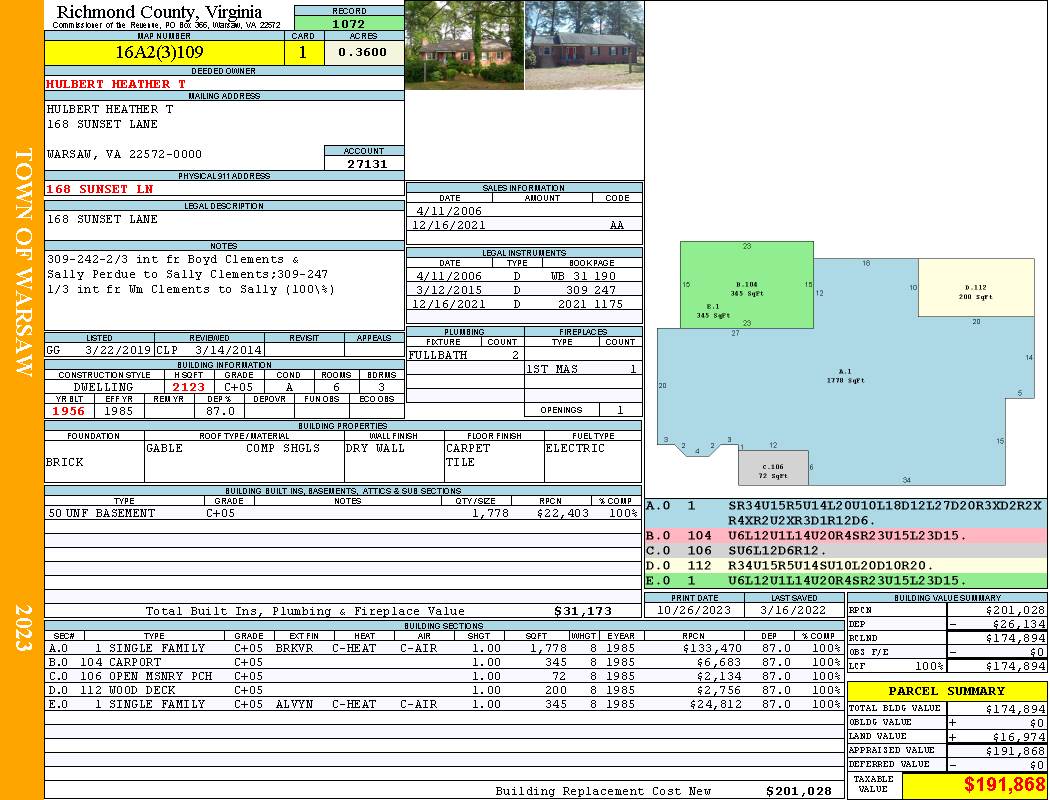Click depreciation percent 87.0 in Building Information
The image size is (1050, 800).
coord(220,411)
